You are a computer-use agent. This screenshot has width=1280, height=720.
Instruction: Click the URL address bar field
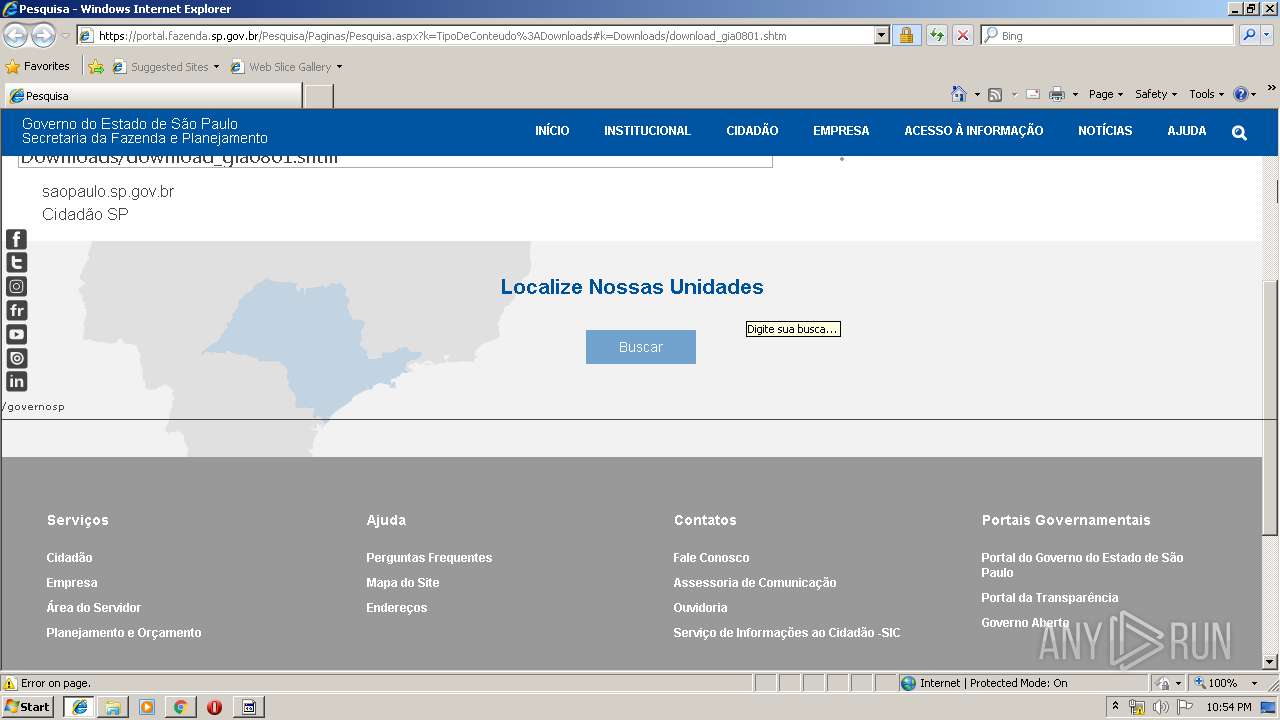pyautogui.click(x=475, y=35)
